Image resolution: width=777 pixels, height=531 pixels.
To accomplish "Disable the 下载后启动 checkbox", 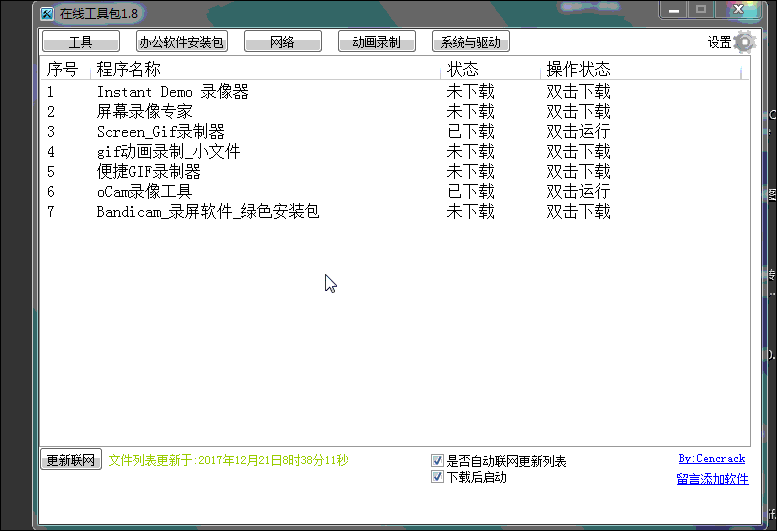I will point(437,477).
